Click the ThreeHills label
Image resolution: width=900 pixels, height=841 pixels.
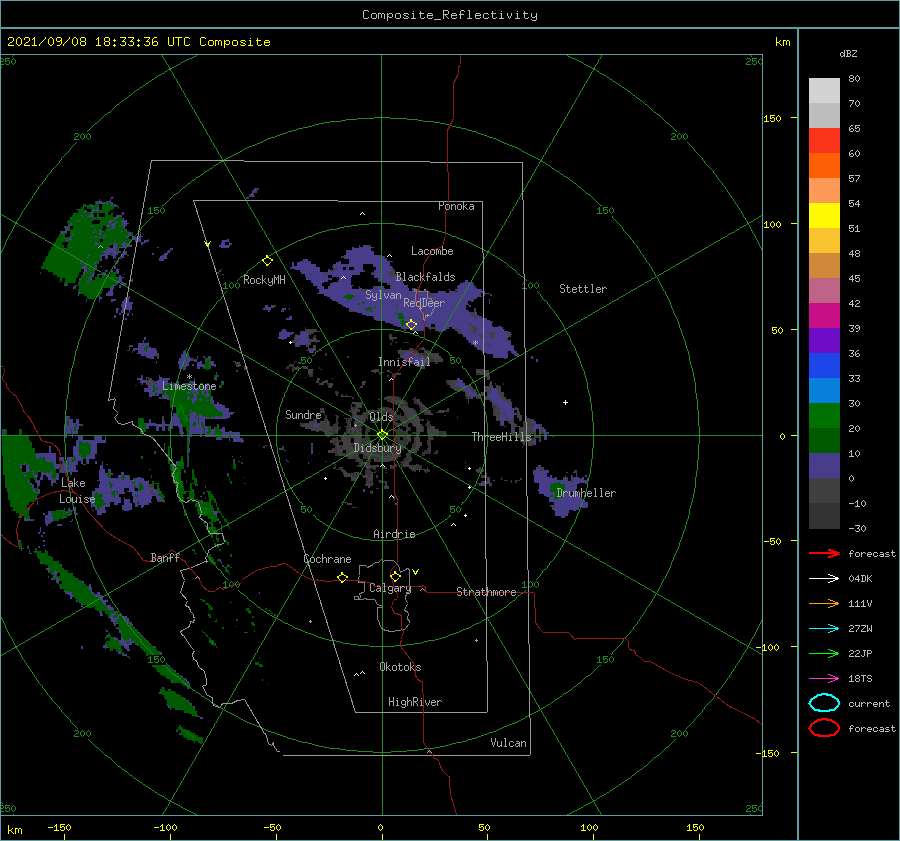(501, 437)
